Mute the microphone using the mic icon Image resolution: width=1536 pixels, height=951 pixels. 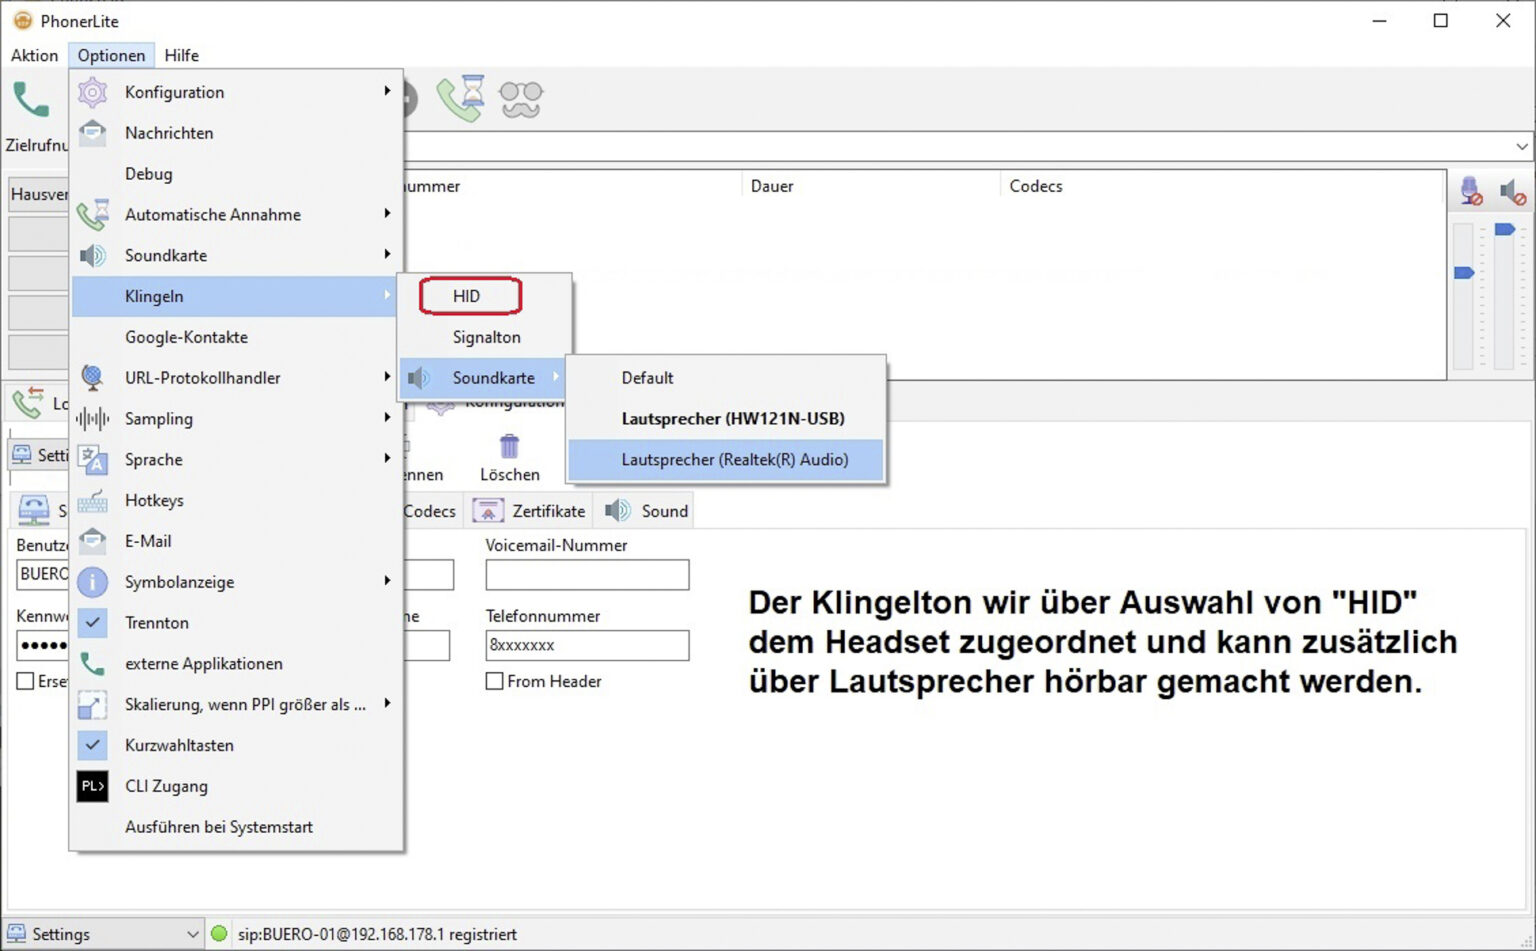(x=1468, y=191)
